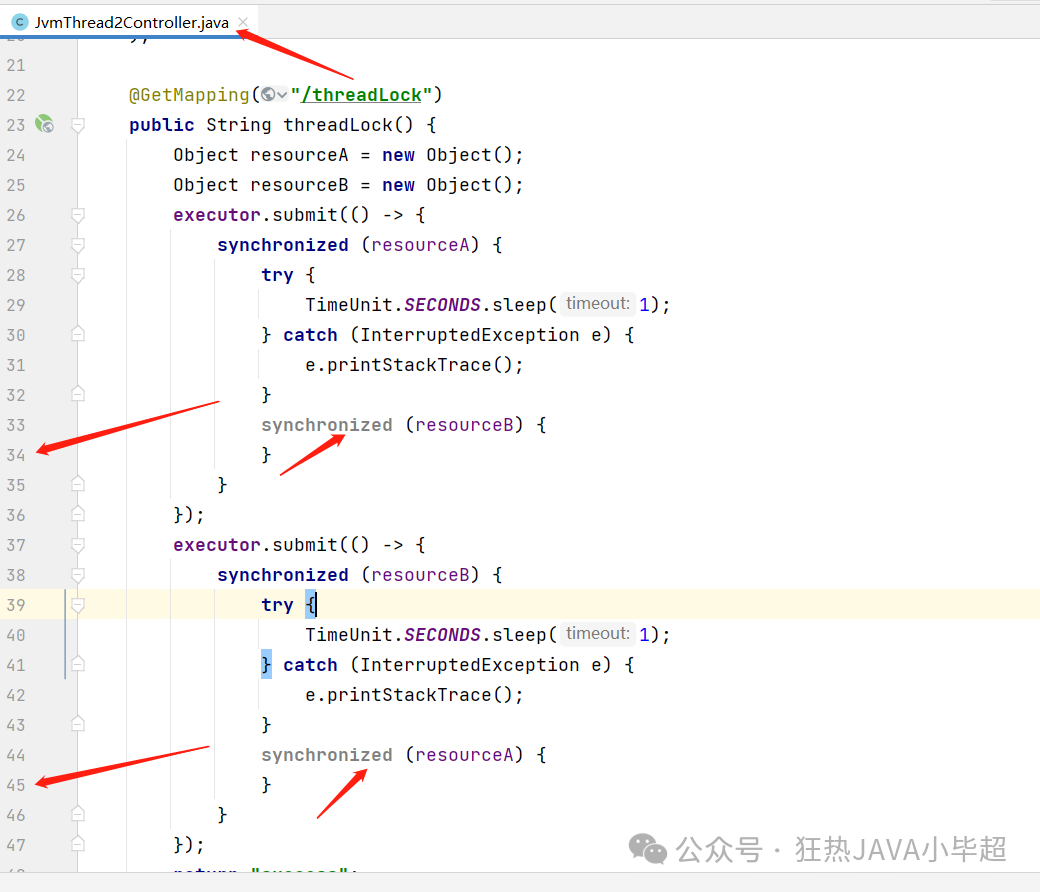Image resolution: width=1040 pixels, height=892 pixels.
Task: Click line number 33 in the gutter
Action: 16,425
